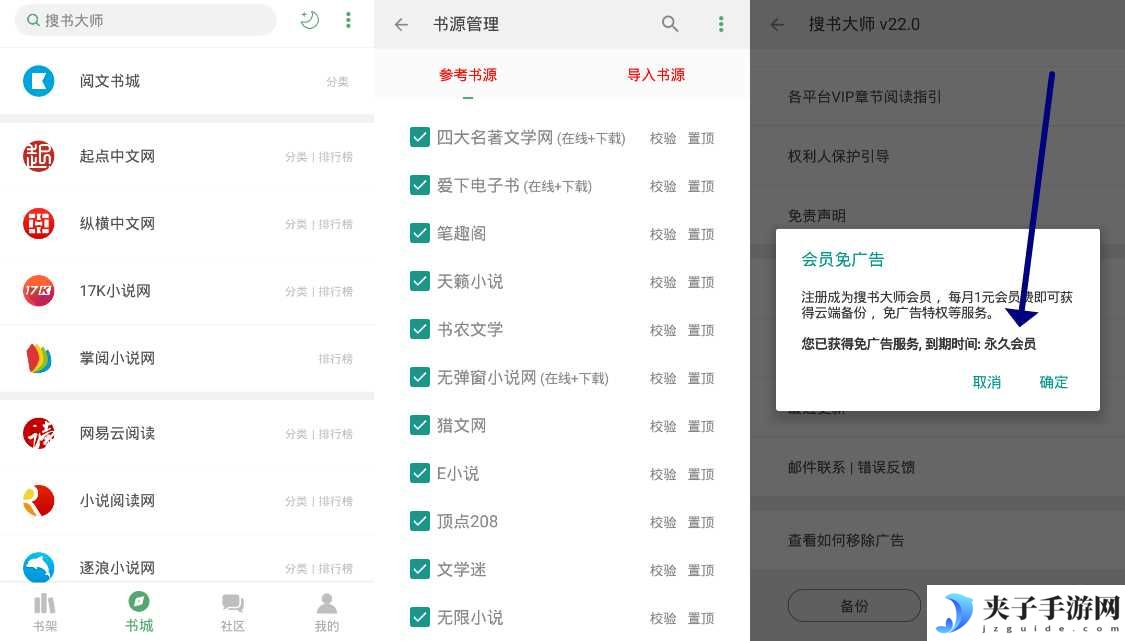Uncheck 顶点208 source checkbox
This screenshot has height=641, width=1125.
click(x=420, y=522)
